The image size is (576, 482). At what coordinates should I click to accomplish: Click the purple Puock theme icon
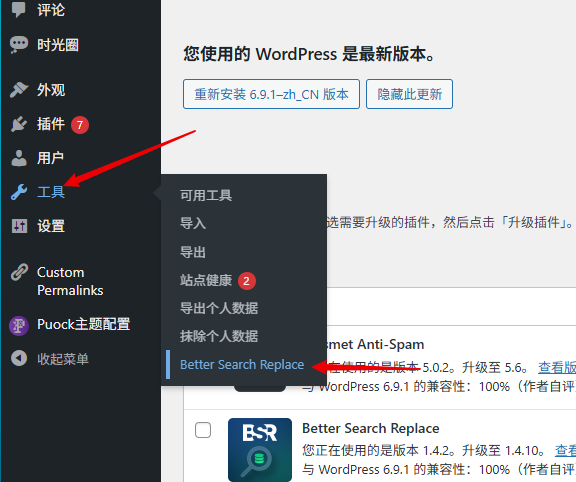(19, 326)
